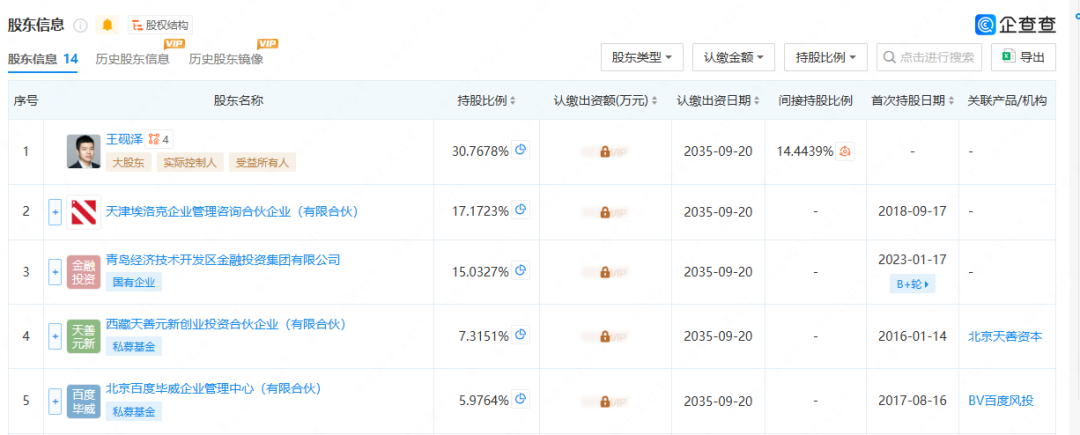Click the VIP lock icon in 天津埃洛克 row
1080x435 pixels.
coord(605,212)
